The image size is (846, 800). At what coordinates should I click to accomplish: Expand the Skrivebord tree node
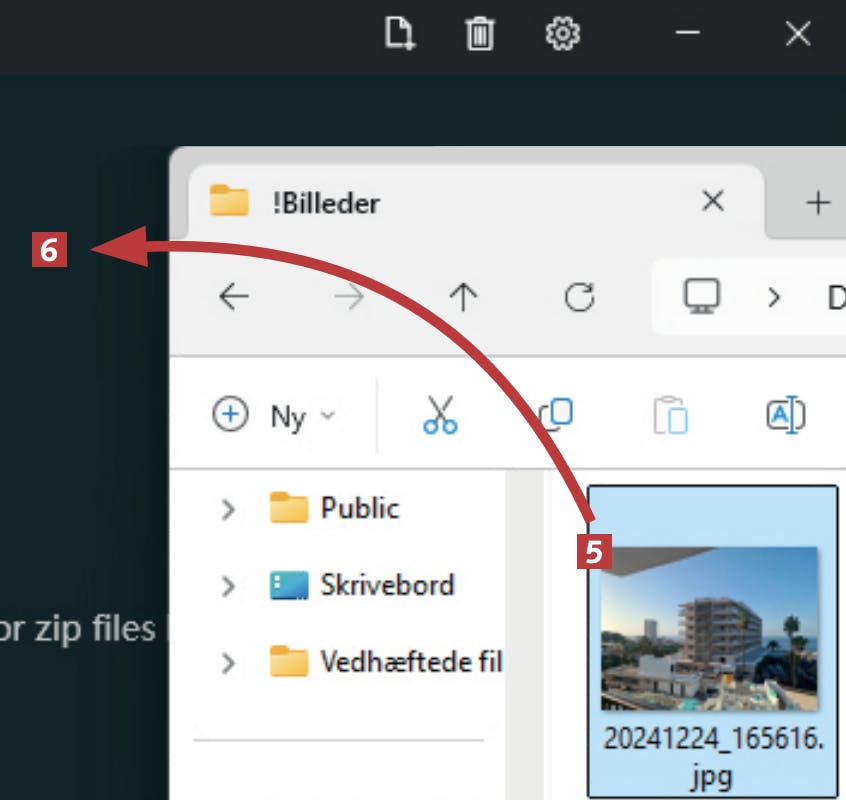[228, 585]
